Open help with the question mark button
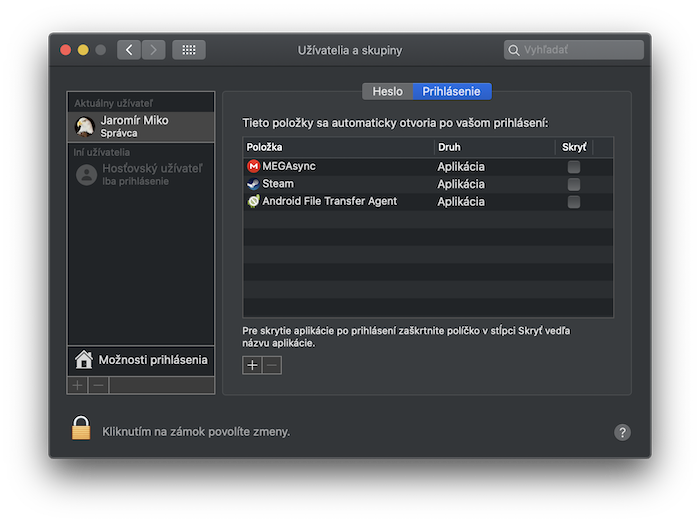 [622, 432]
